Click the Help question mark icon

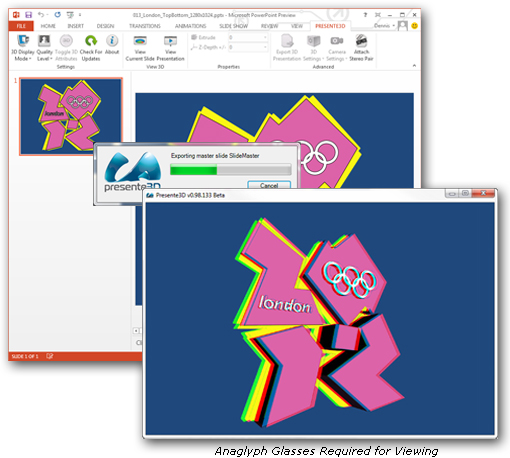(365, 15)
